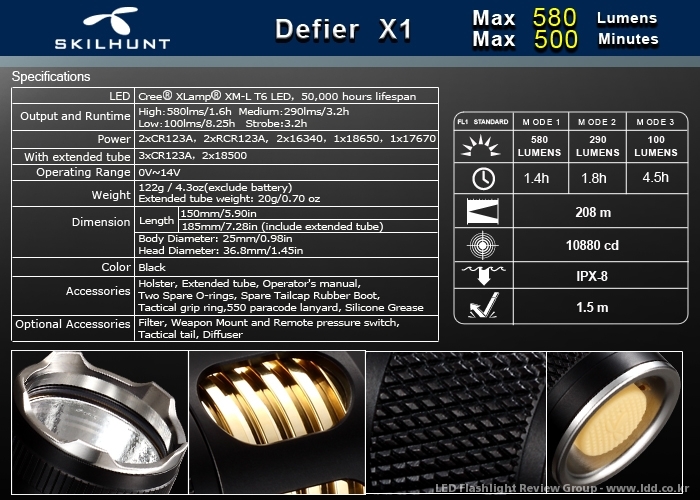
Task: Click the Accessories row label
Action: pyautogui.click(x=98, y=291)
